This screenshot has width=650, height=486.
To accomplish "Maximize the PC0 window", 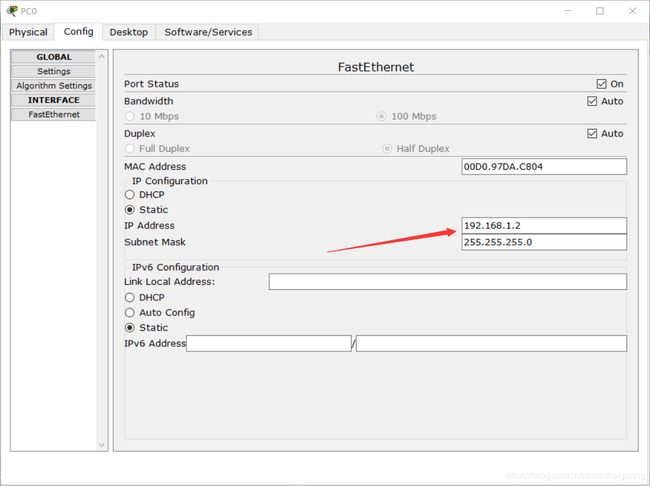I will (599, 11).
